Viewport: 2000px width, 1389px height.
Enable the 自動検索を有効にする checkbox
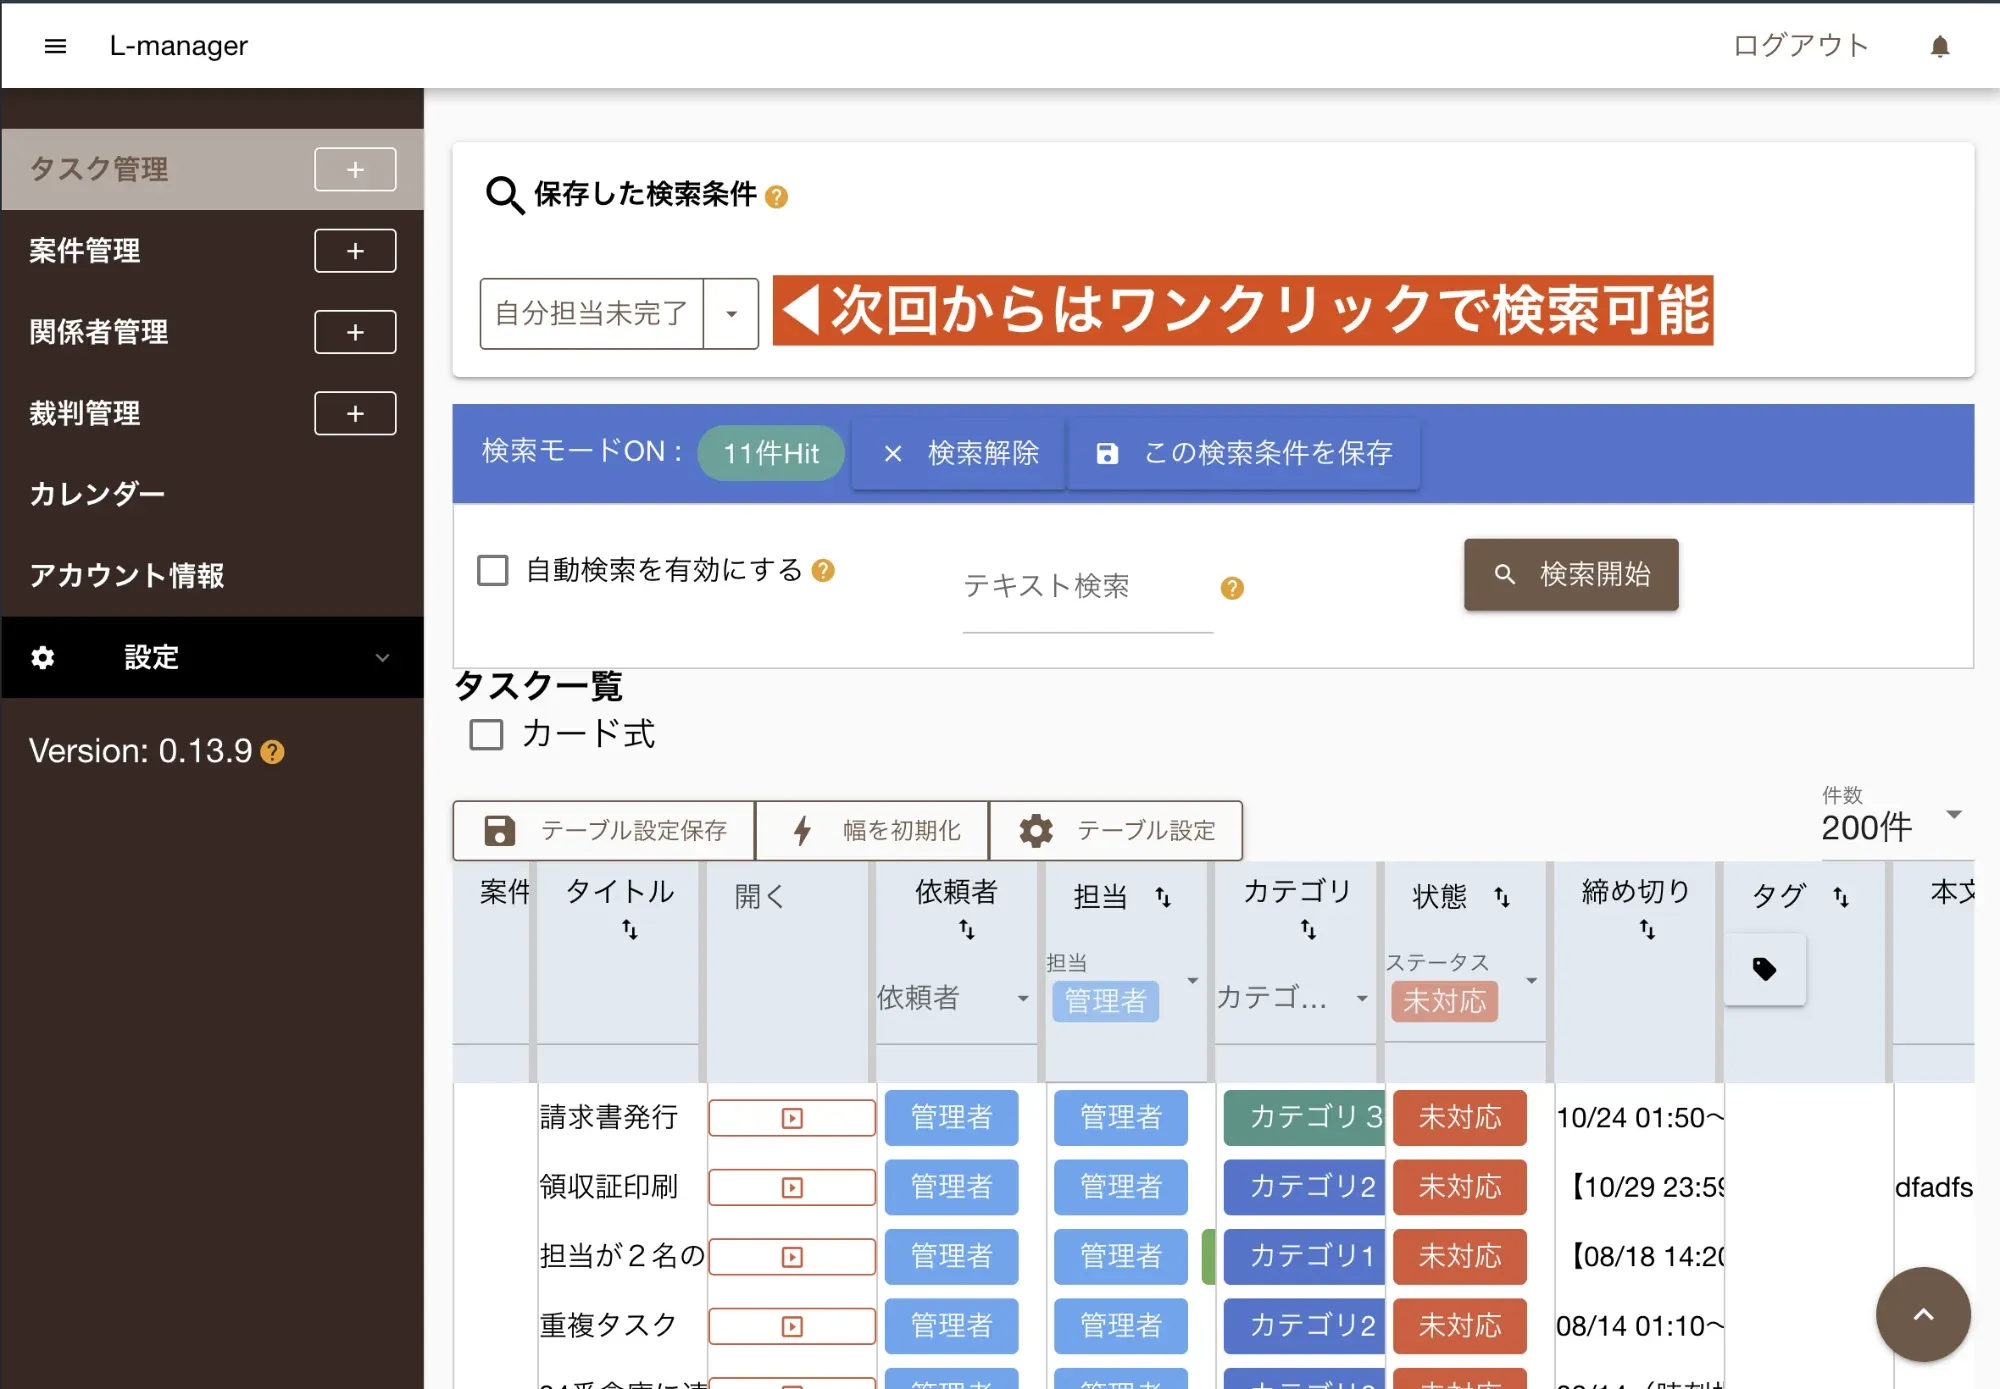pyautogui.click(x=492, y=569)
